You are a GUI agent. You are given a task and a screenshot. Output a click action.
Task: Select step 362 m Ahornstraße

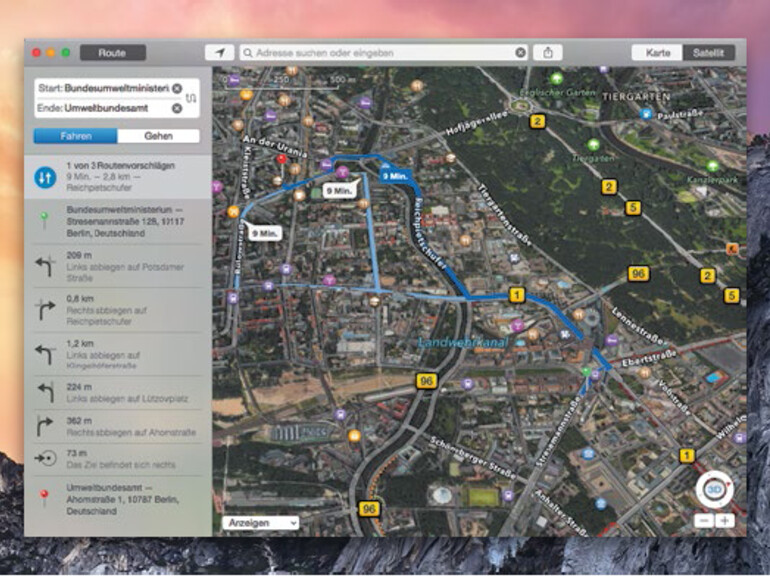pyautogui.click(x=118, y=426)
